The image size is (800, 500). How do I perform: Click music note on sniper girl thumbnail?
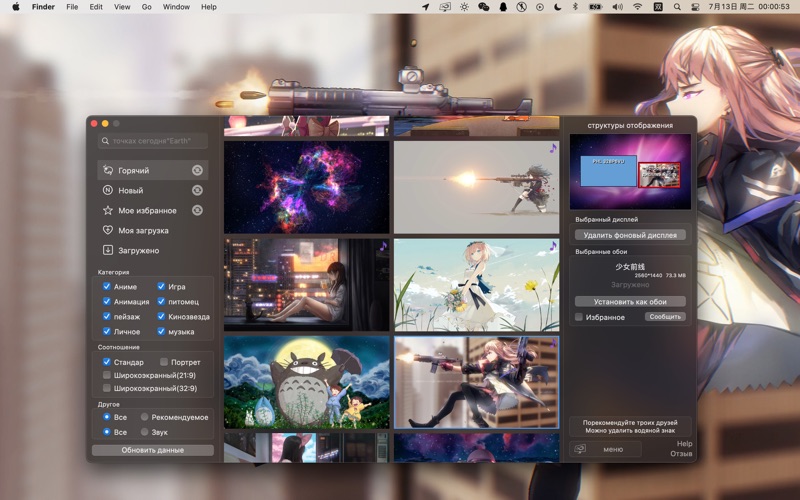coord(553,148)
